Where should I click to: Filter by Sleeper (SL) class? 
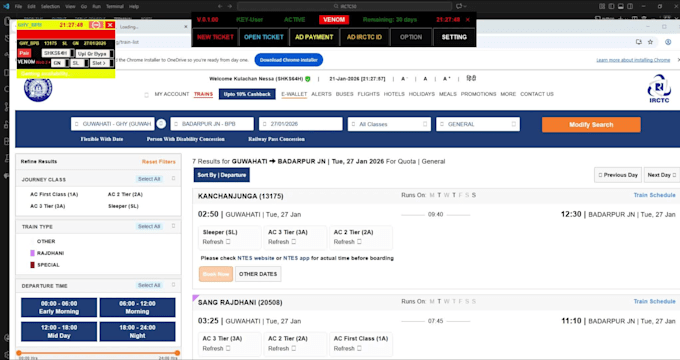coord(123,206)
